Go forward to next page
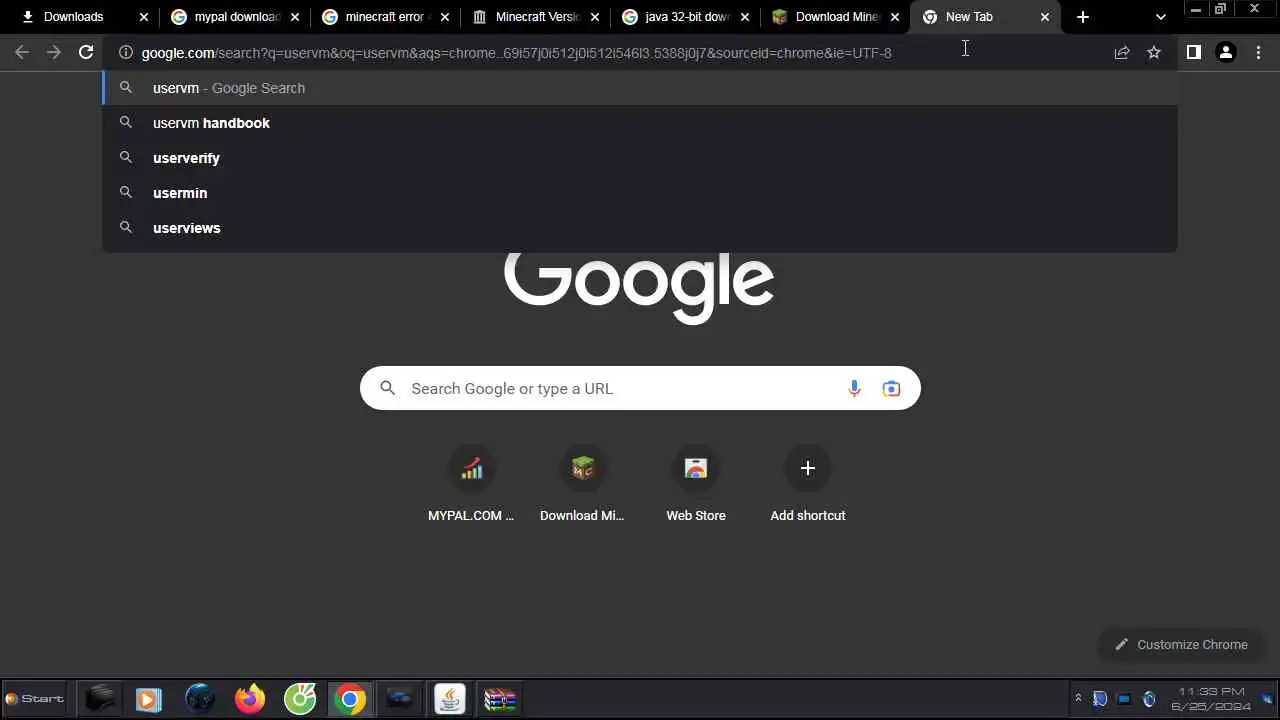Image resolution: width=1280 pixels, height=720 pixels. pos(54,52)
